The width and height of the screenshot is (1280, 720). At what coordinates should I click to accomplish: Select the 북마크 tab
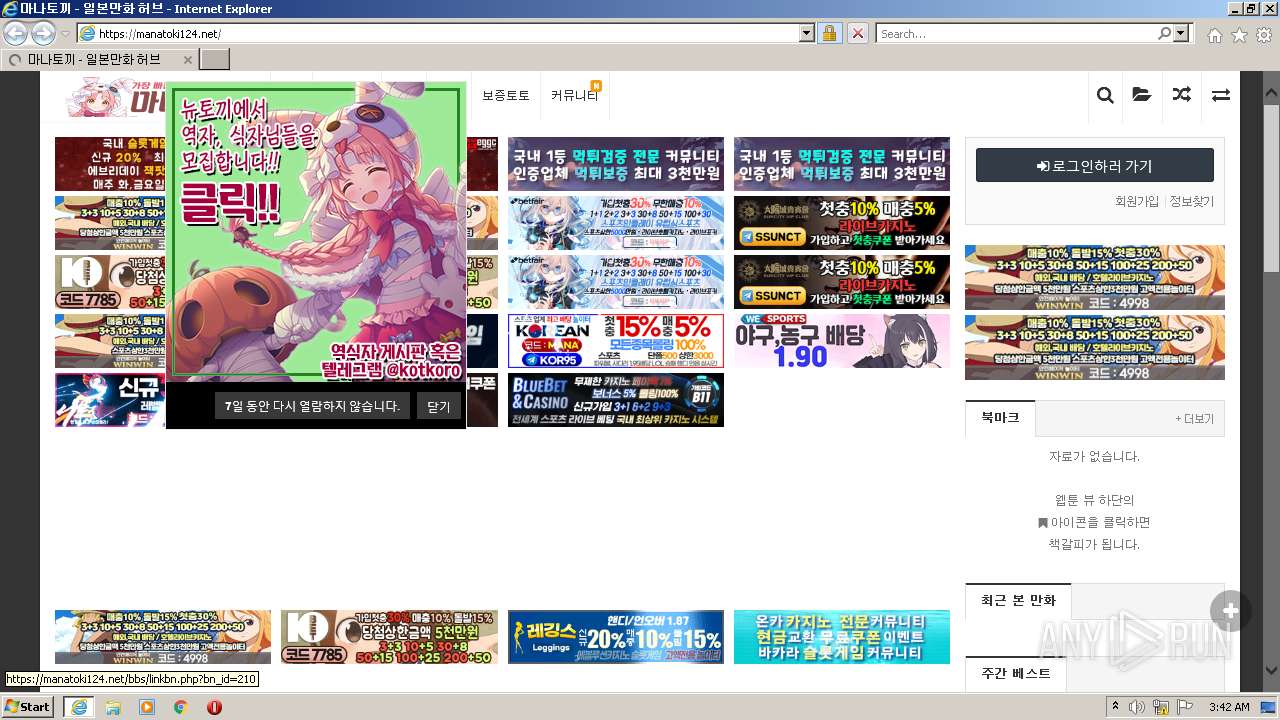(x=1000, y=418)
